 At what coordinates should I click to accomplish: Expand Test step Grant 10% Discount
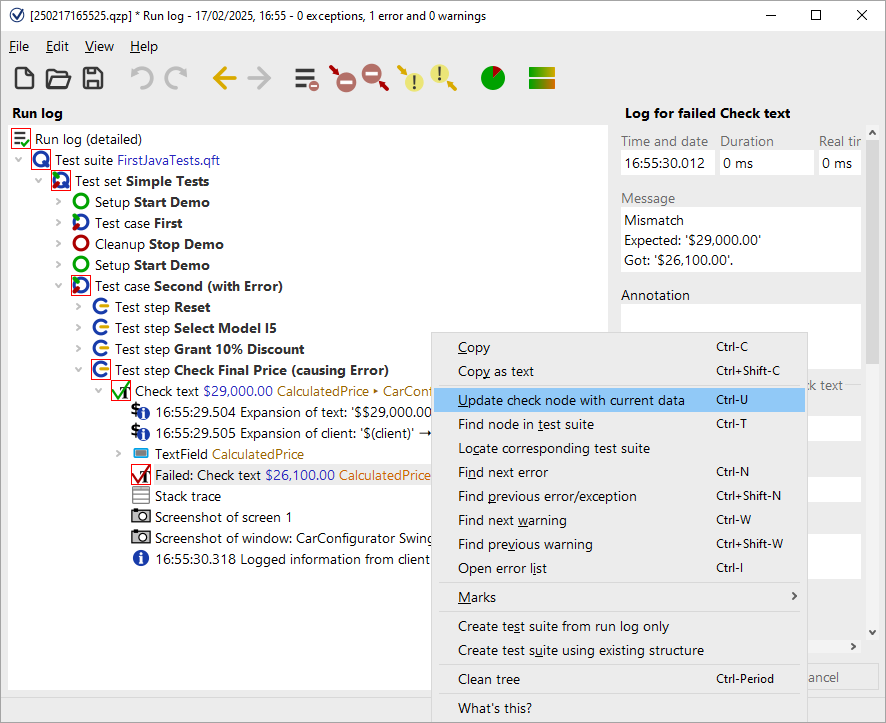click(x=79, y=349)
